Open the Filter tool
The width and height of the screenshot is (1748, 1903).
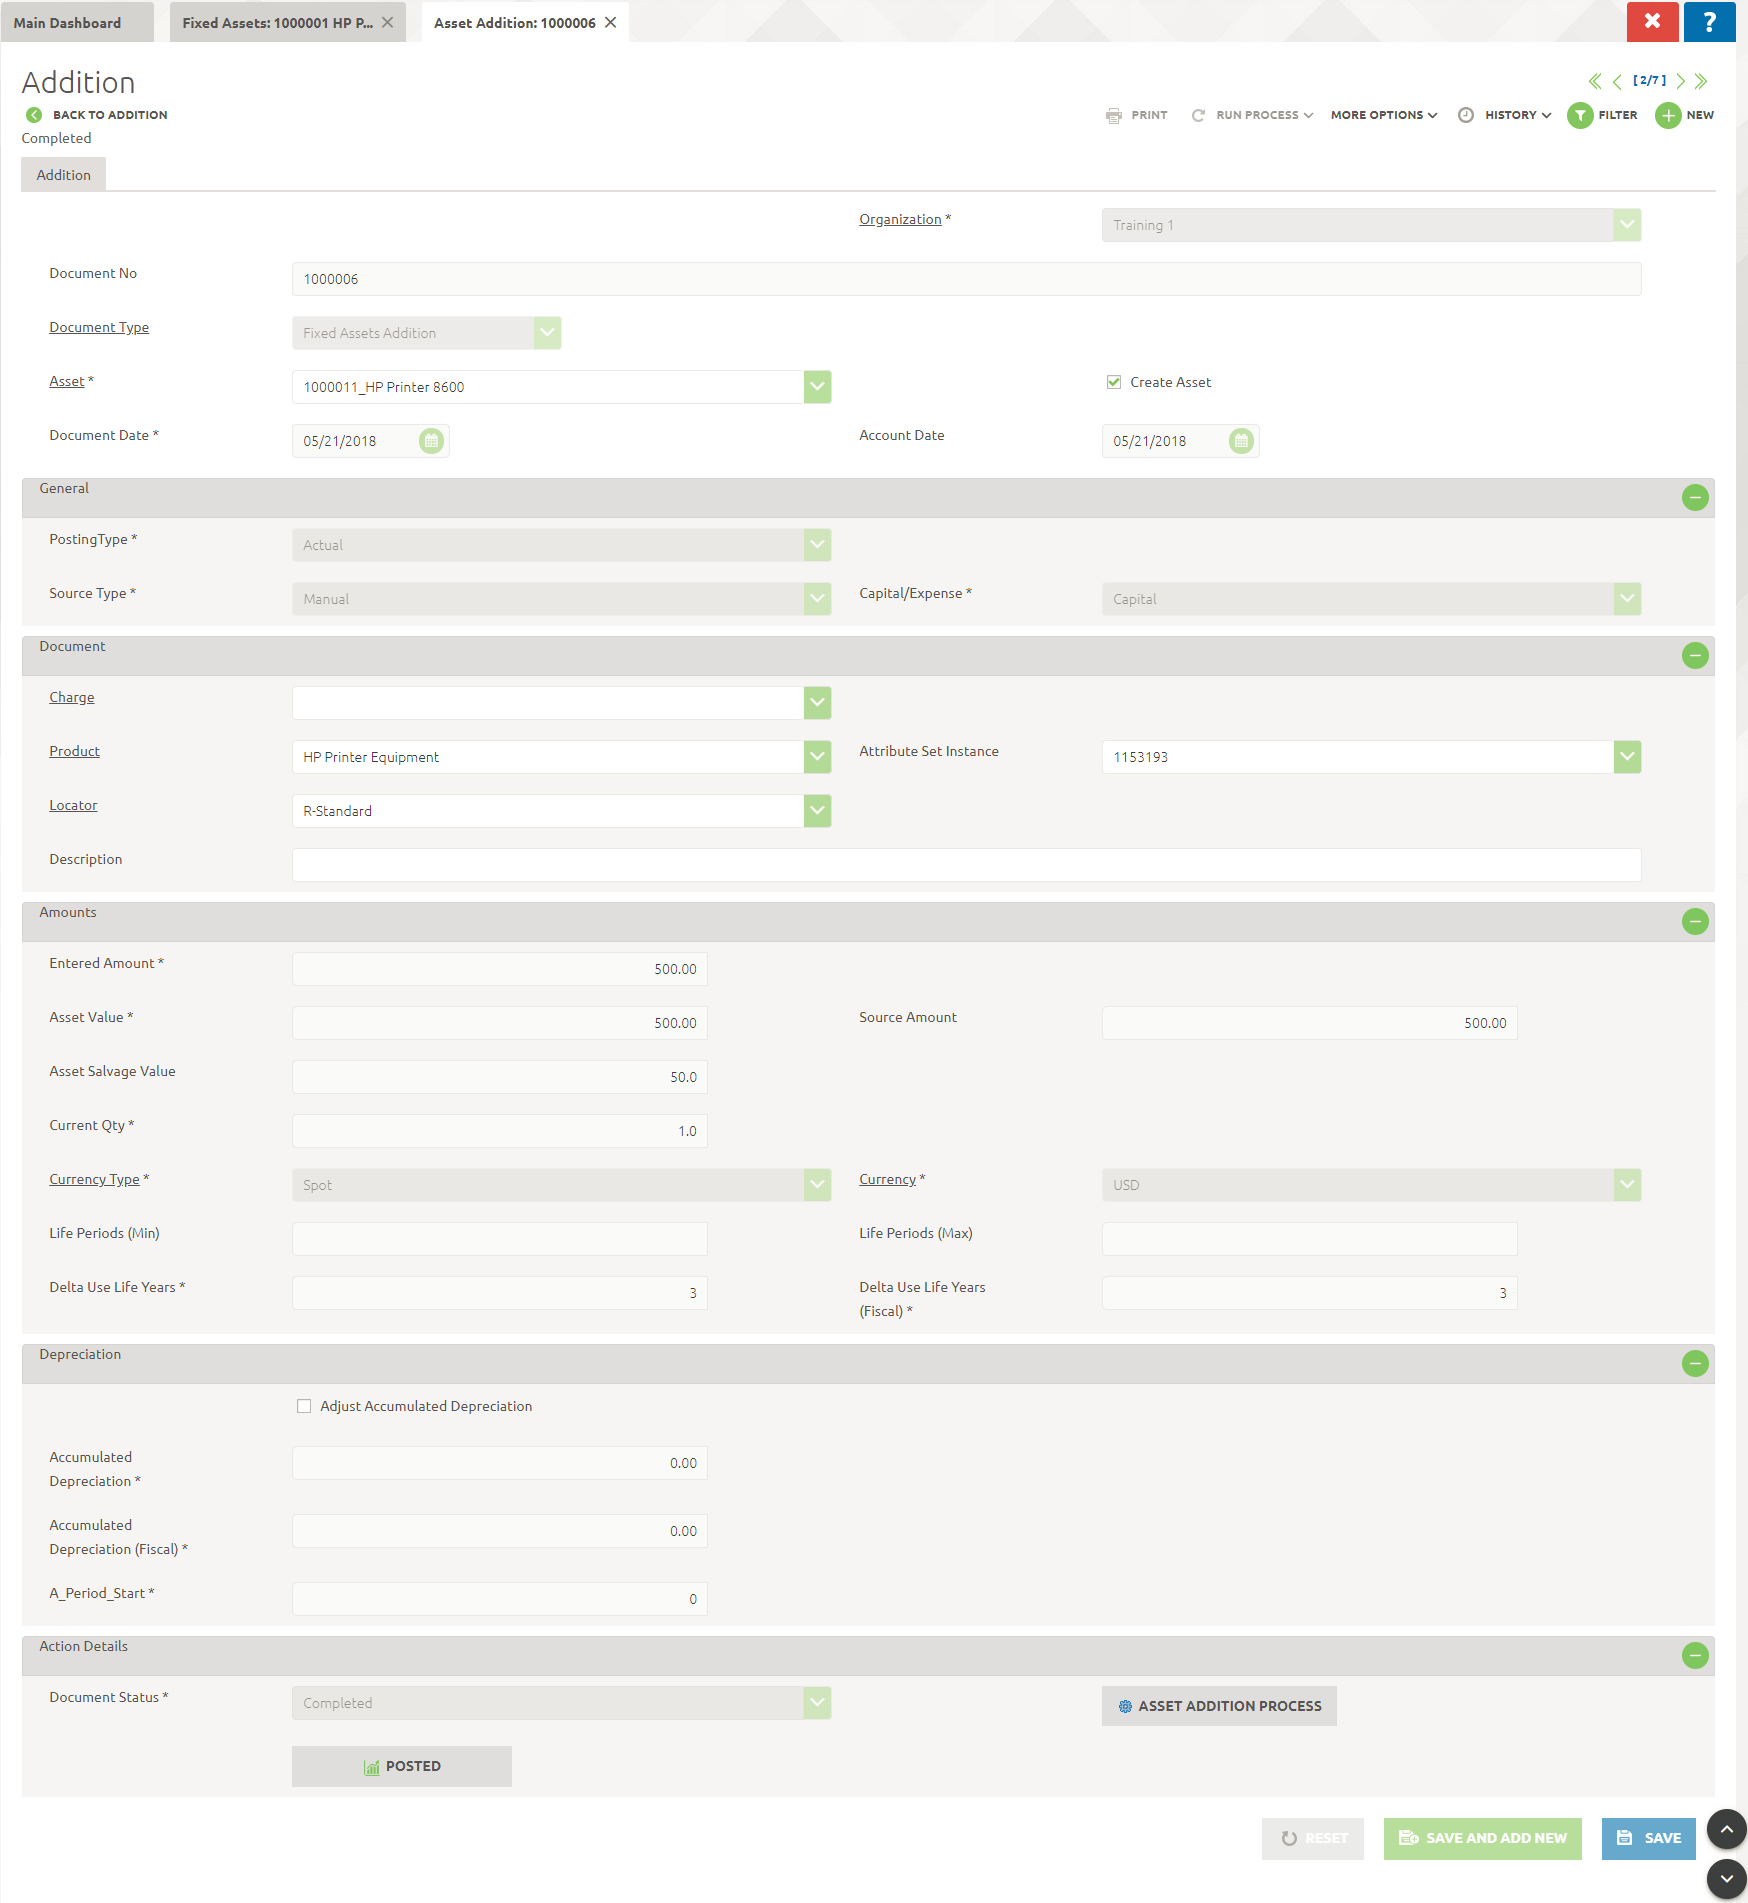pos(1580,115)
